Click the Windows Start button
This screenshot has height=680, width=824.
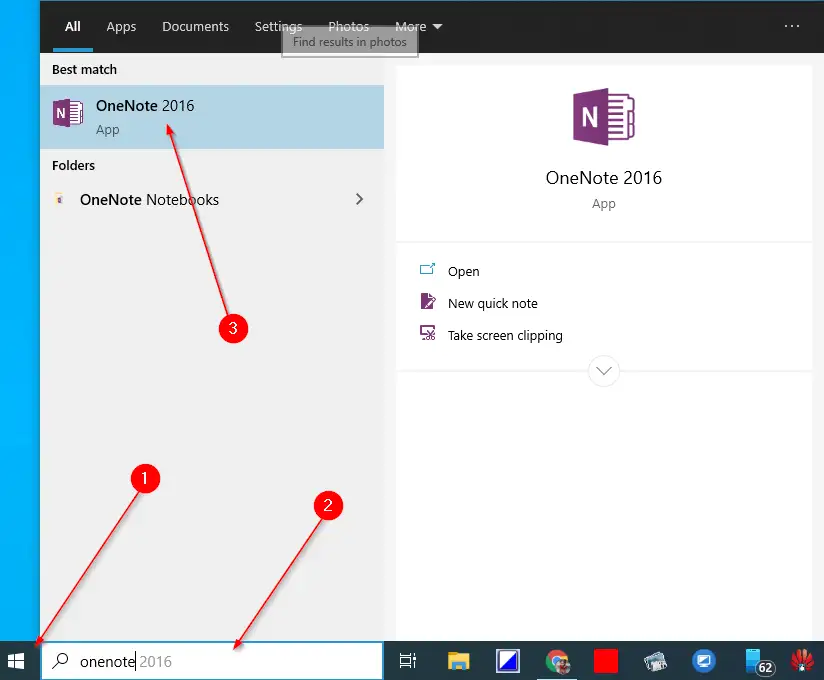16,661
